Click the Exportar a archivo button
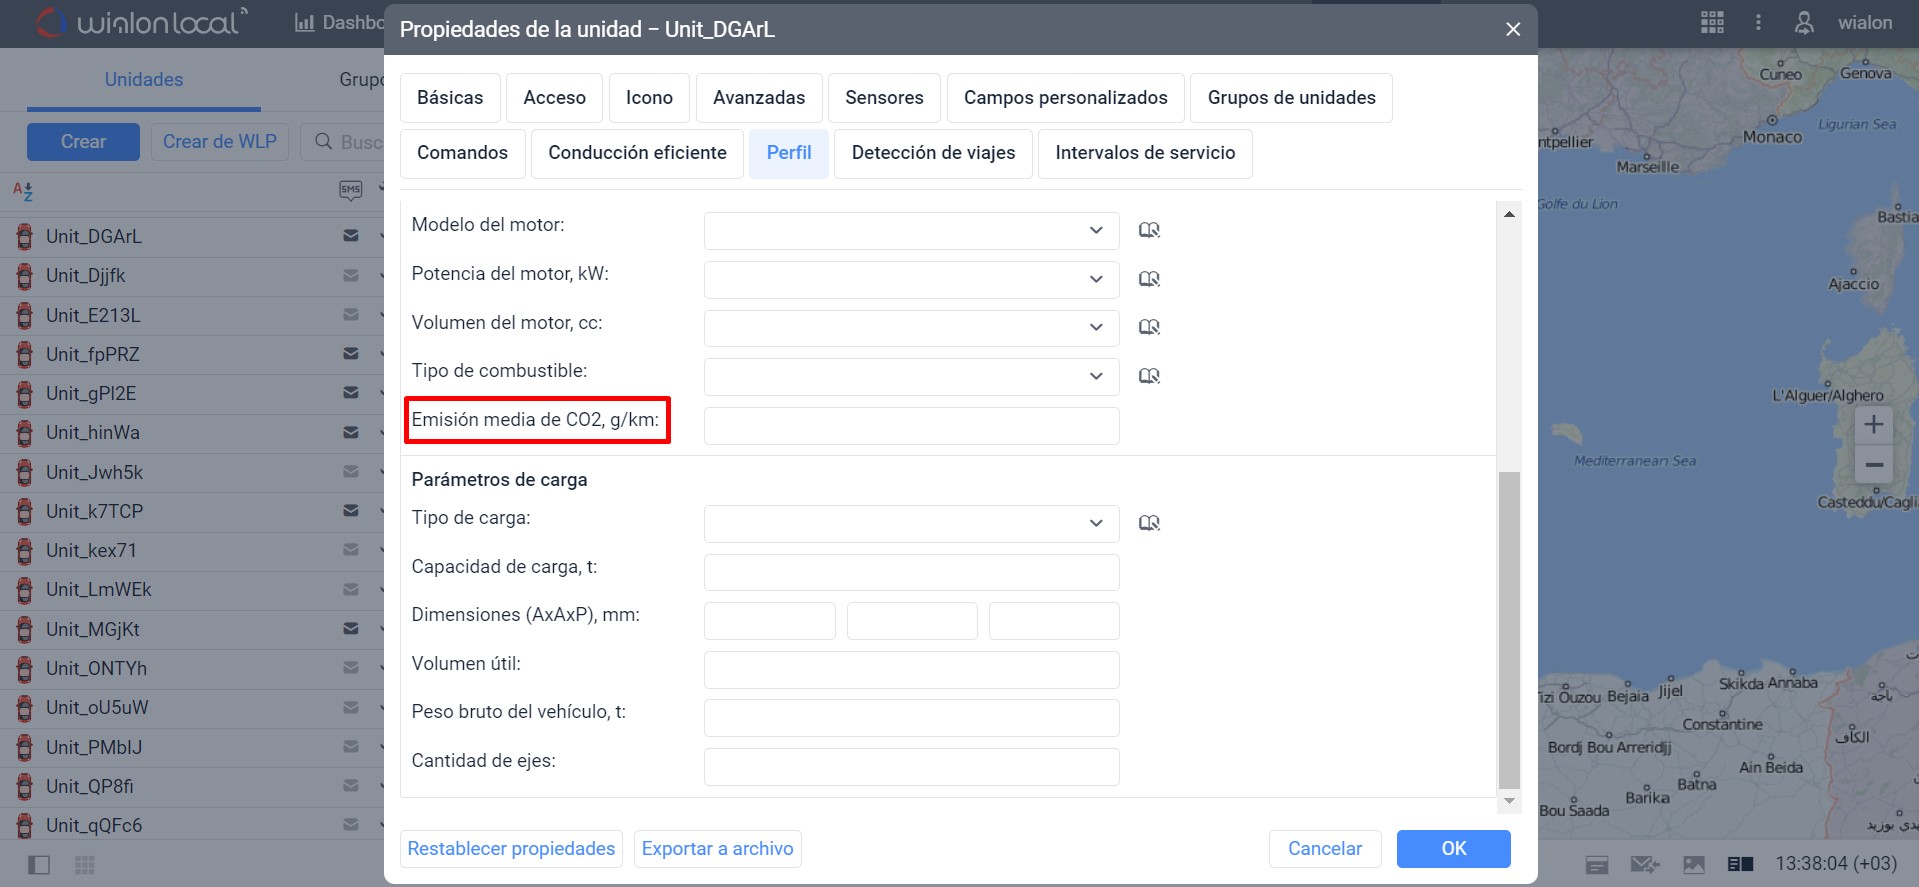This screenshot has width=1919, height=887. click(x=717, y=848)
